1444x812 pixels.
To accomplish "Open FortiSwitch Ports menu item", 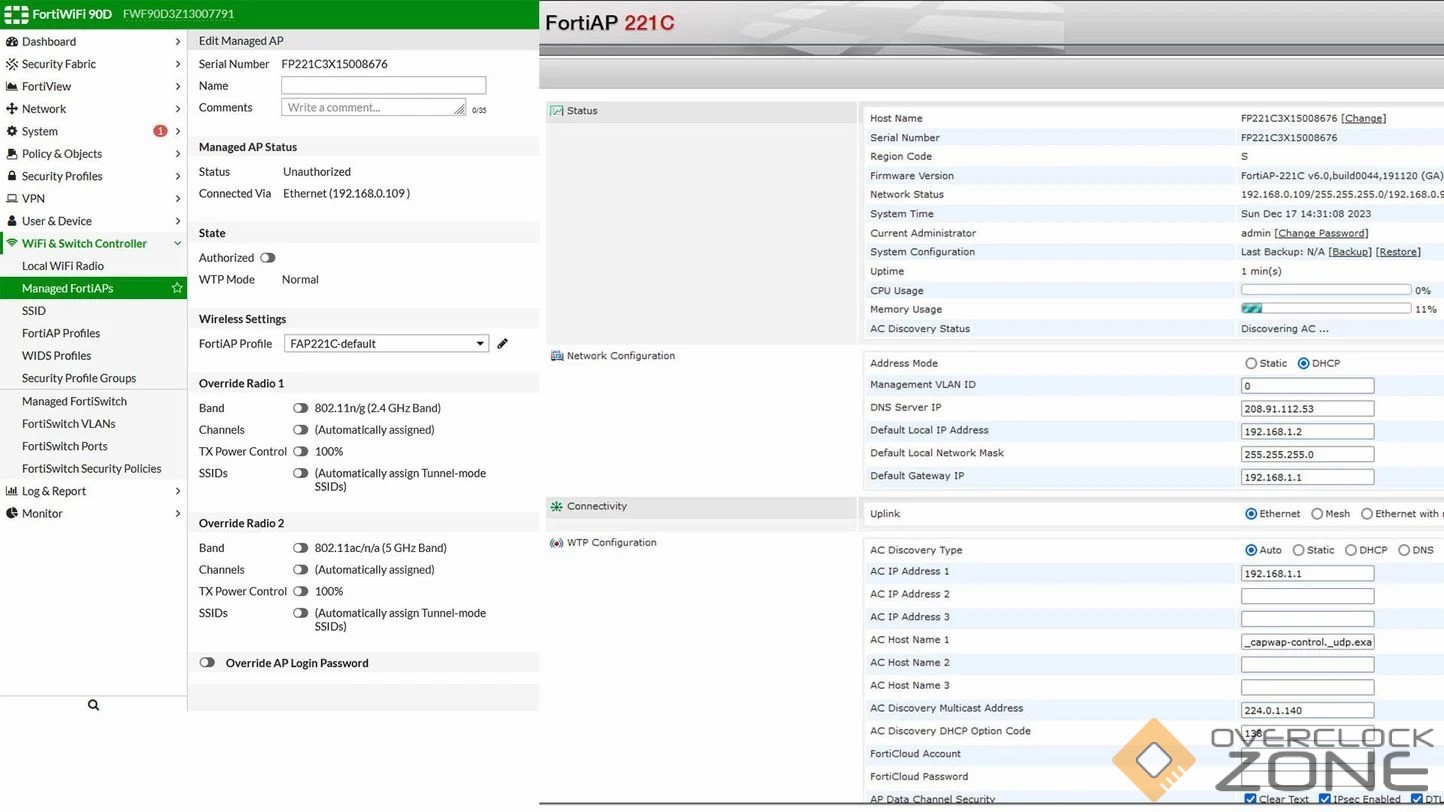I will click(65, 446).
